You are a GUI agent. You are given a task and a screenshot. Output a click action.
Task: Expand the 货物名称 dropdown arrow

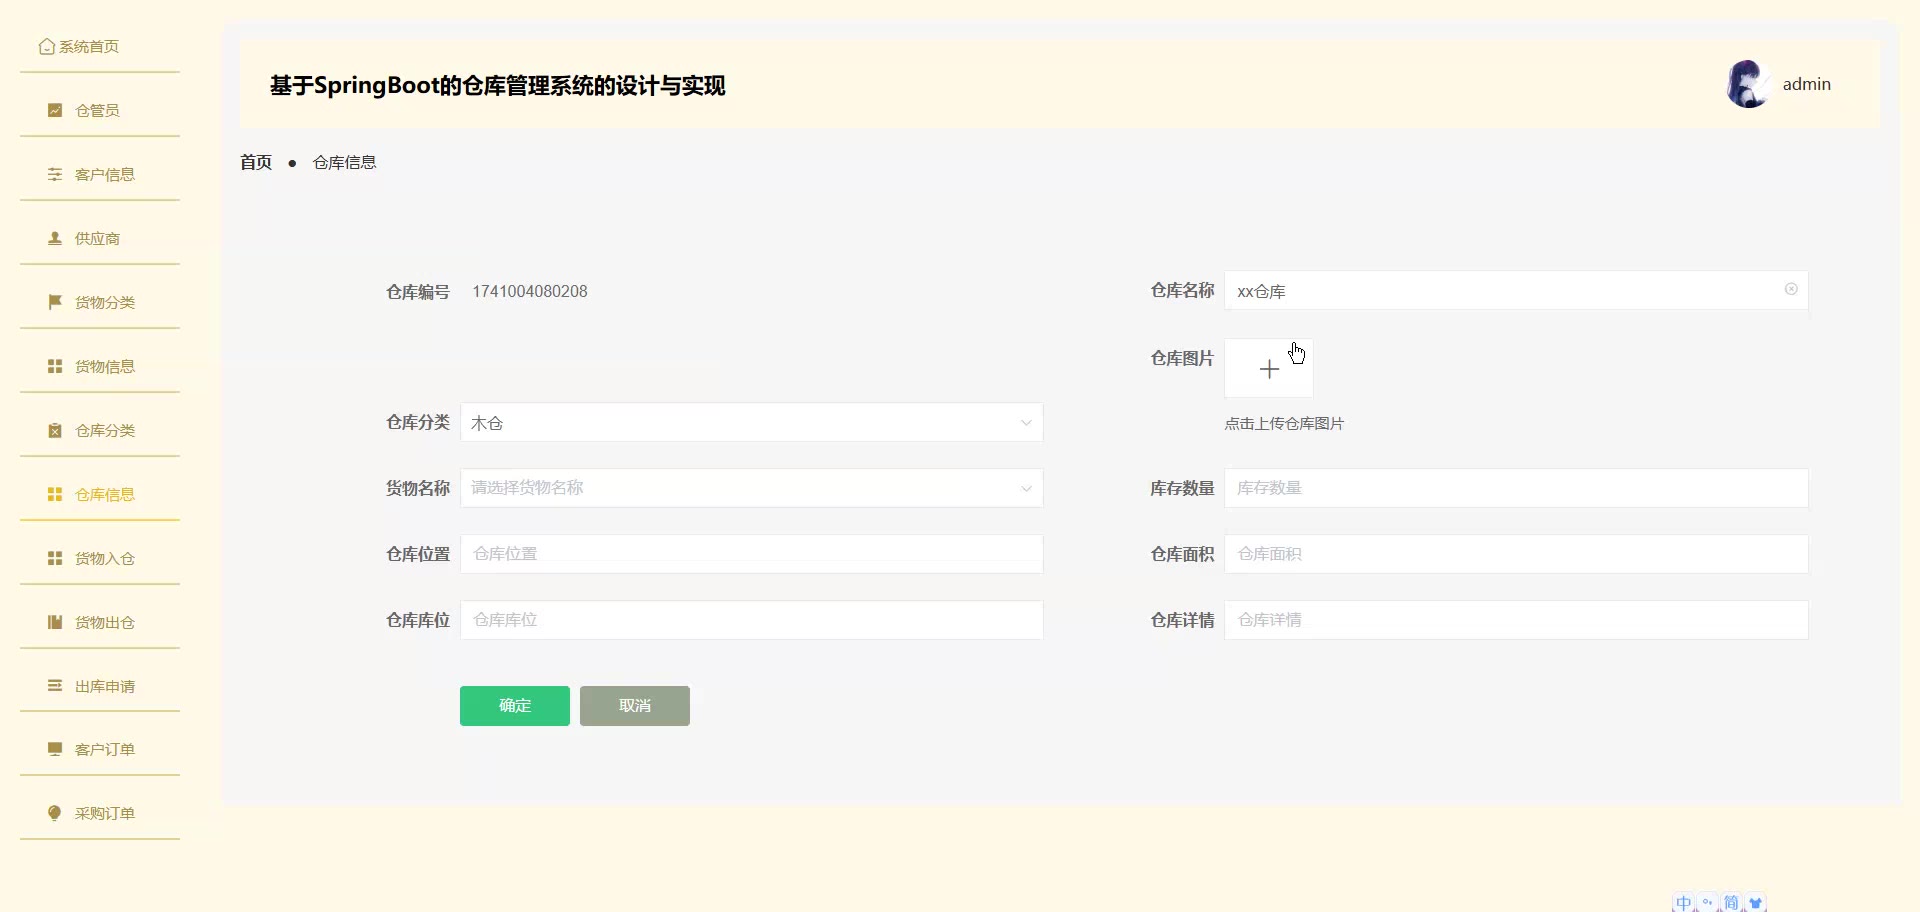coord(1026,488)
